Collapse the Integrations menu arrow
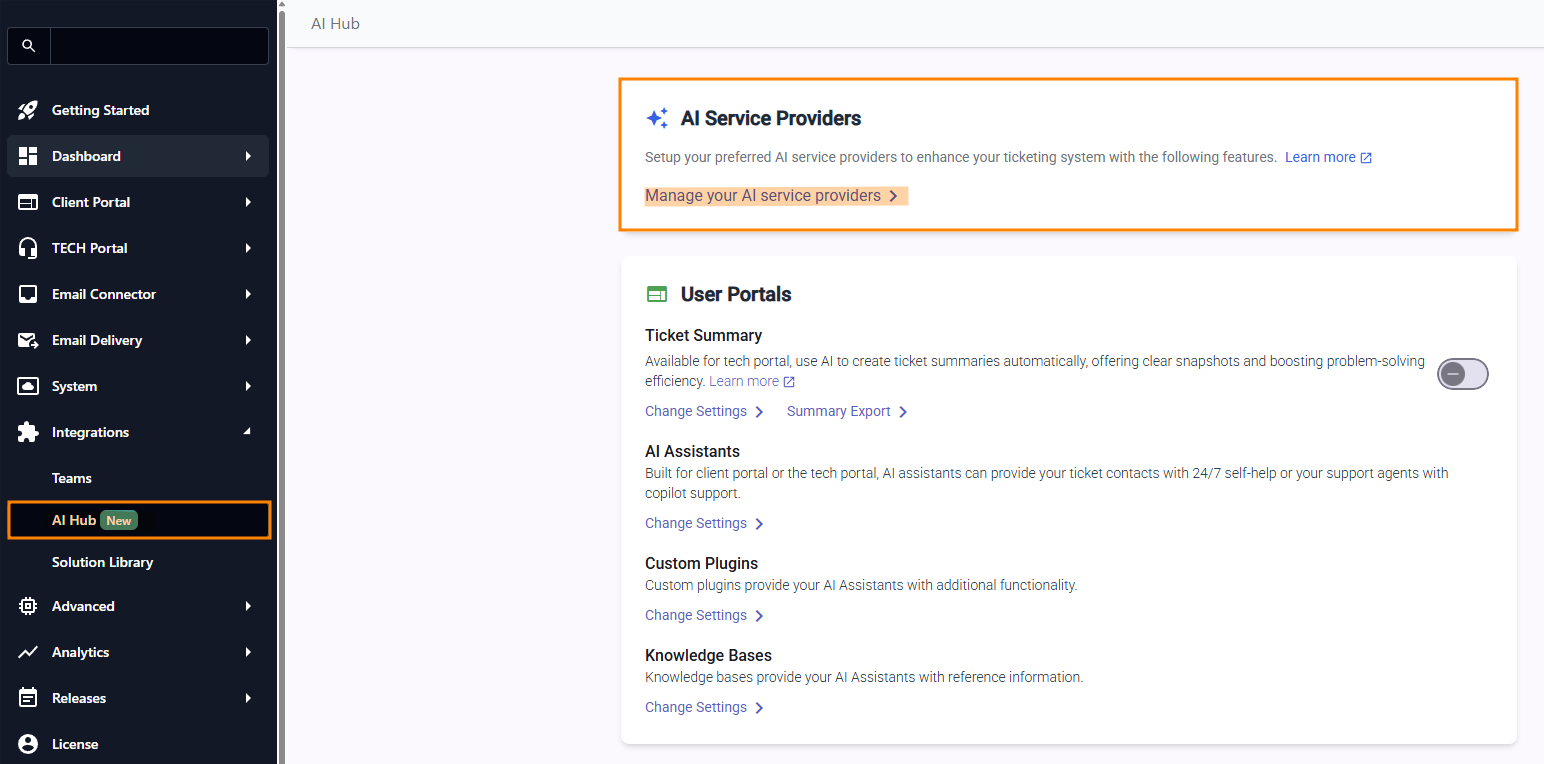The image size is (1544, 764). point(248,432)
